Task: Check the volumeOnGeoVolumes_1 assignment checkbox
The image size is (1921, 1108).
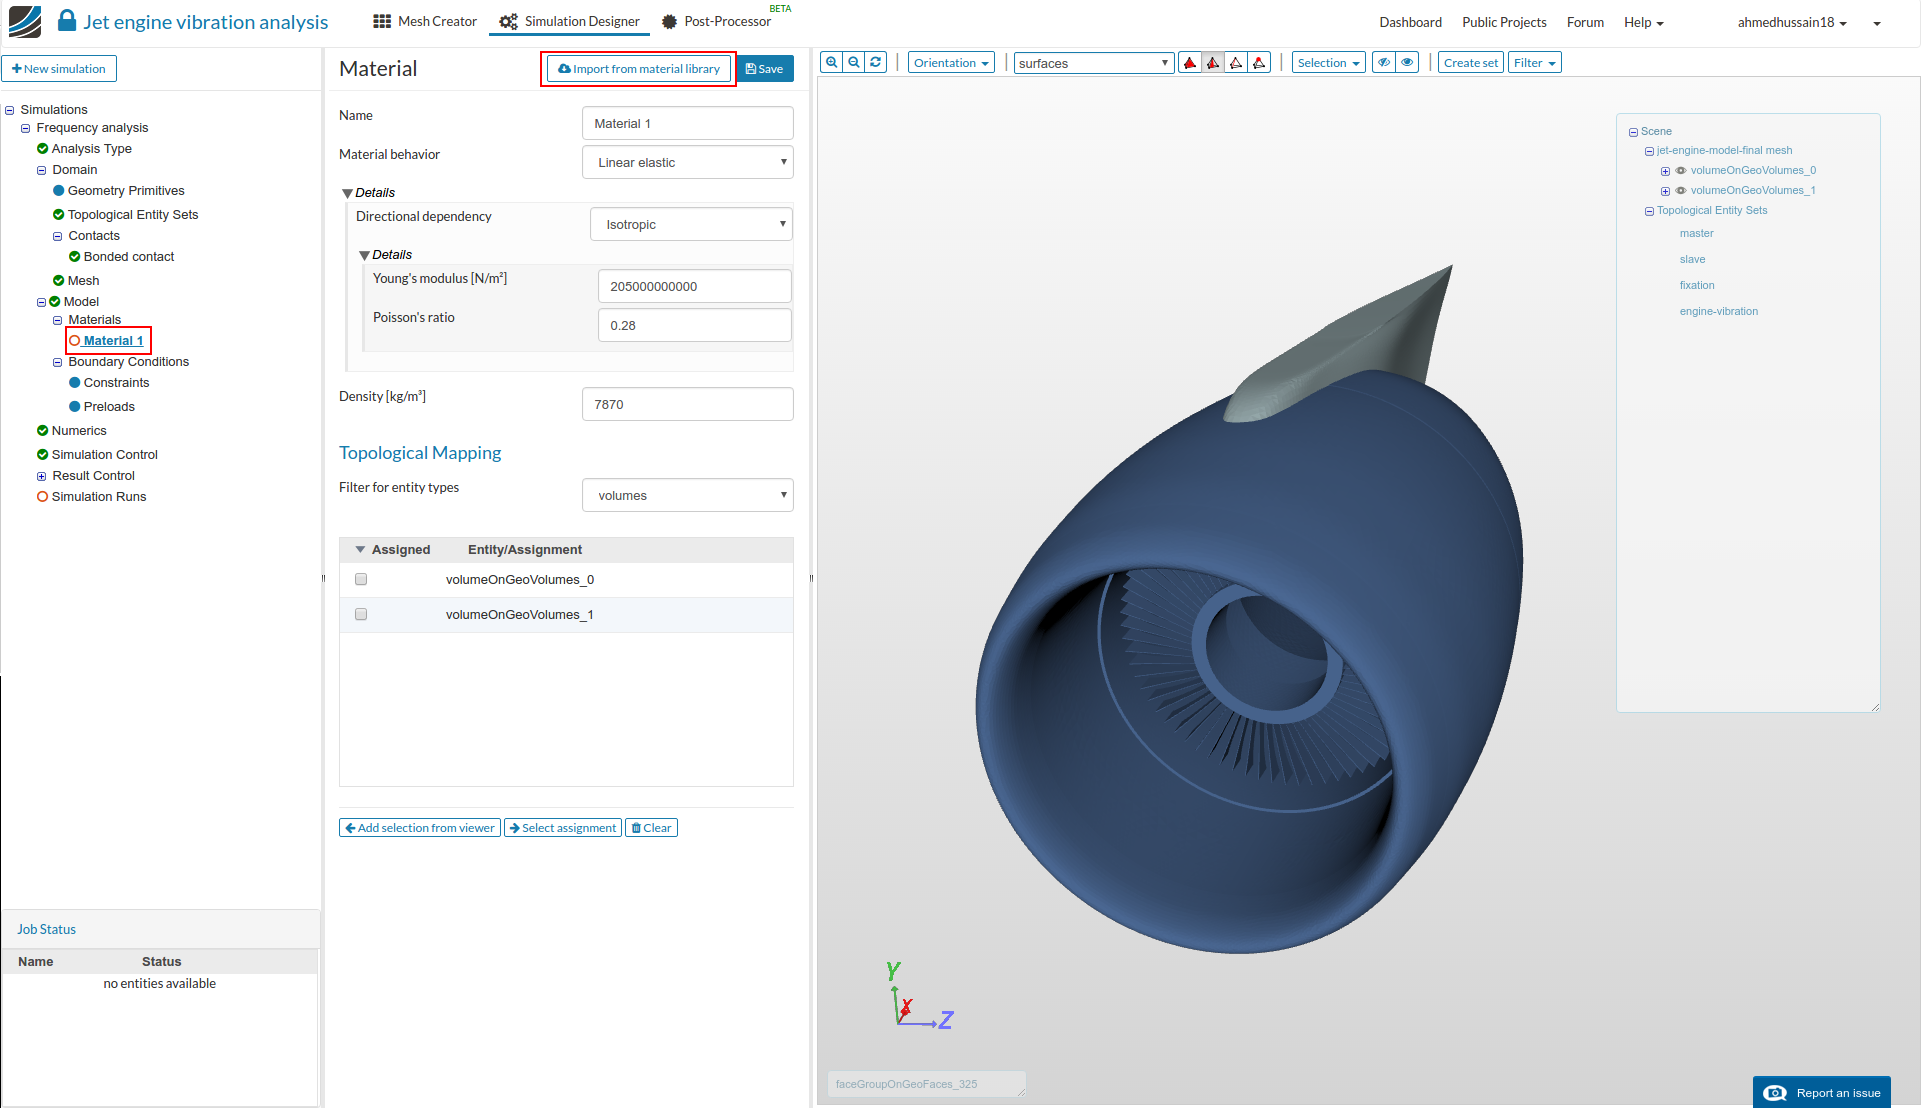Action: coord(361,614)
